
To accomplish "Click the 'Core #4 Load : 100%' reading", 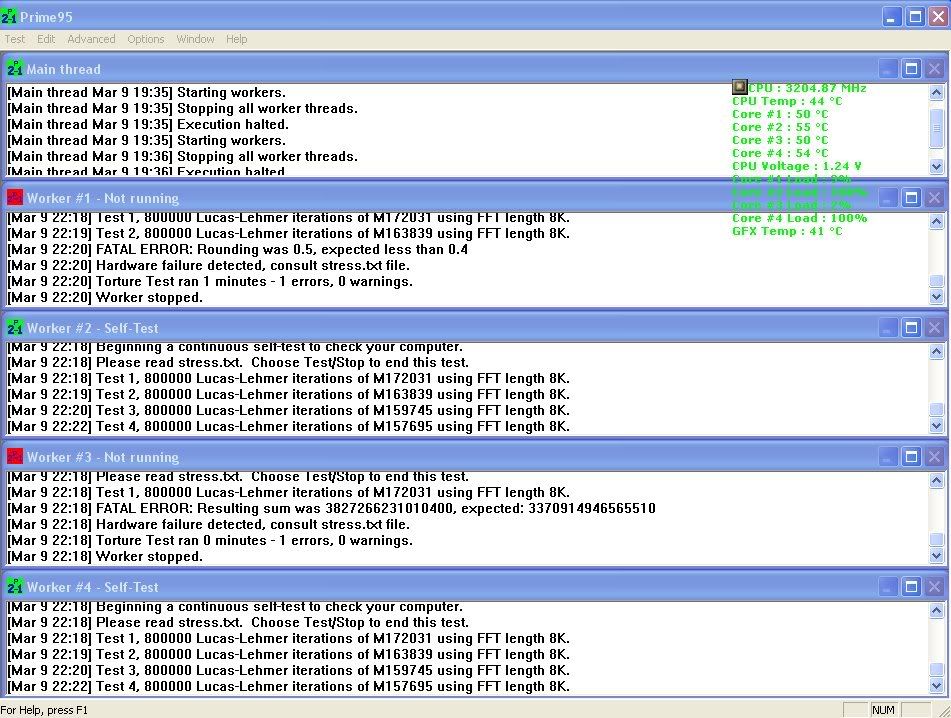I will click(x=799, y=218).
